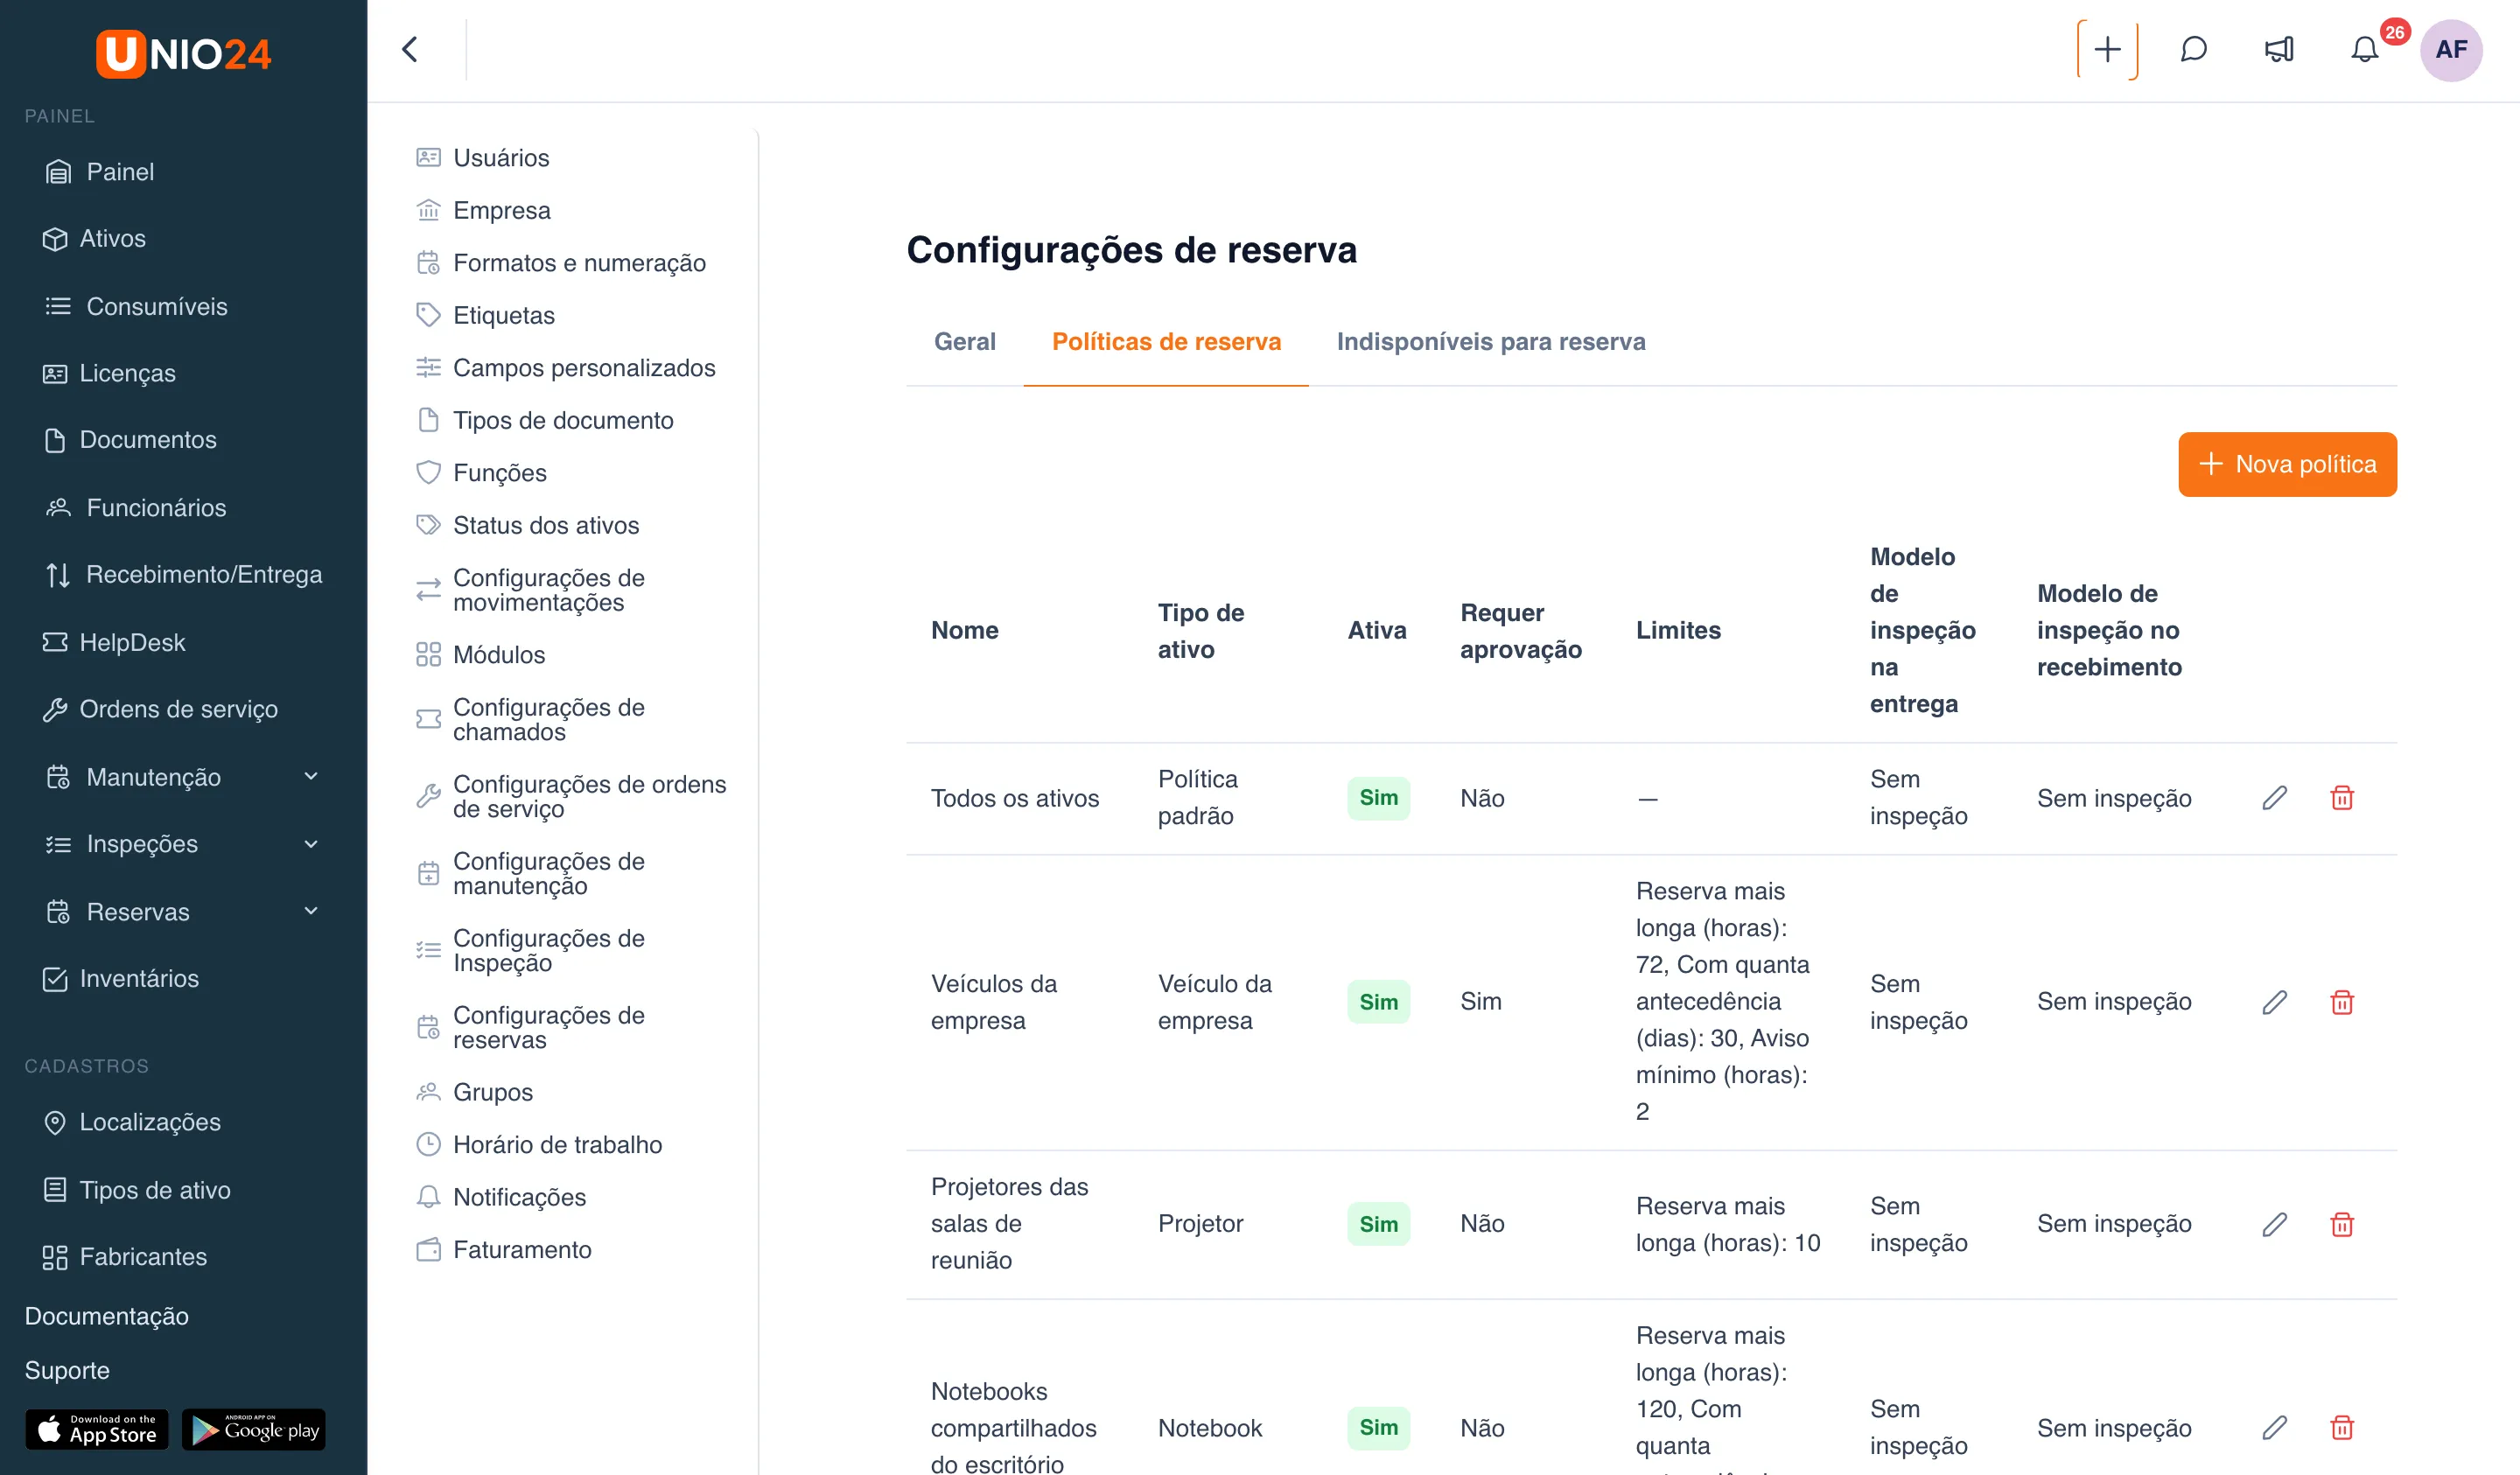Edit the Projetores das salas policy

click(x=2274, y=1223)
